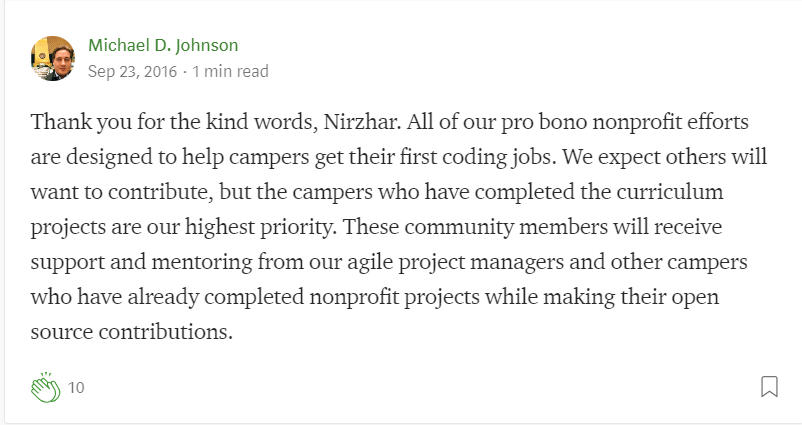Open Michael D. Johnson's profile picture
Image resolution: width=802 pixels, height=425 pixels.
click(x=53, y=58)
